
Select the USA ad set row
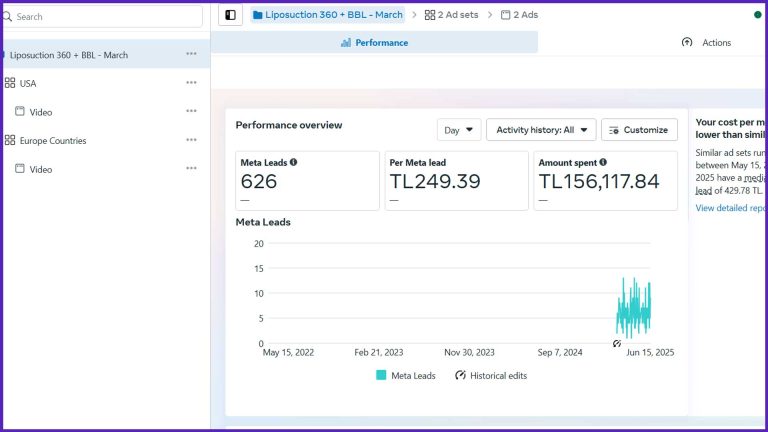tap(106, 83)
